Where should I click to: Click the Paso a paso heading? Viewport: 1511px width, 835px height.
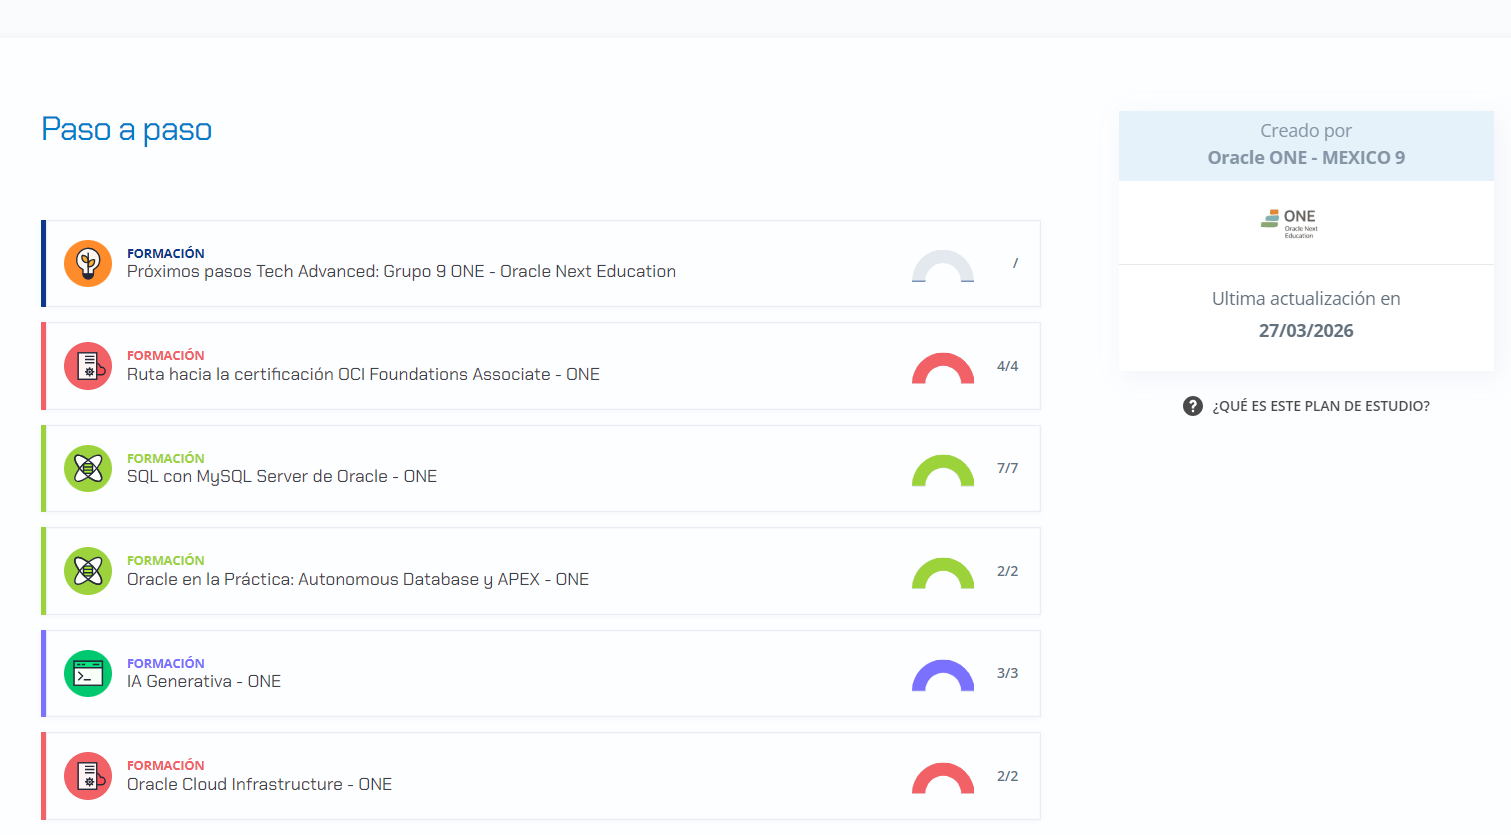(127, 130)
